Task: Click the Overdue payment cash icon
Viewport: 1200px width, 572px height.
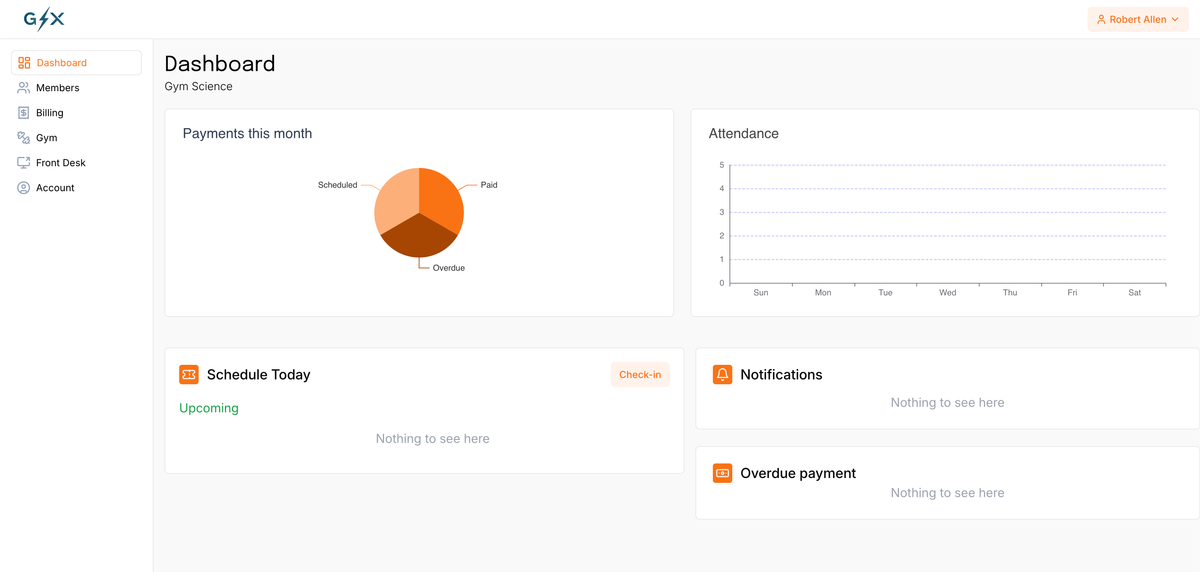Action: tap(723, 473)
